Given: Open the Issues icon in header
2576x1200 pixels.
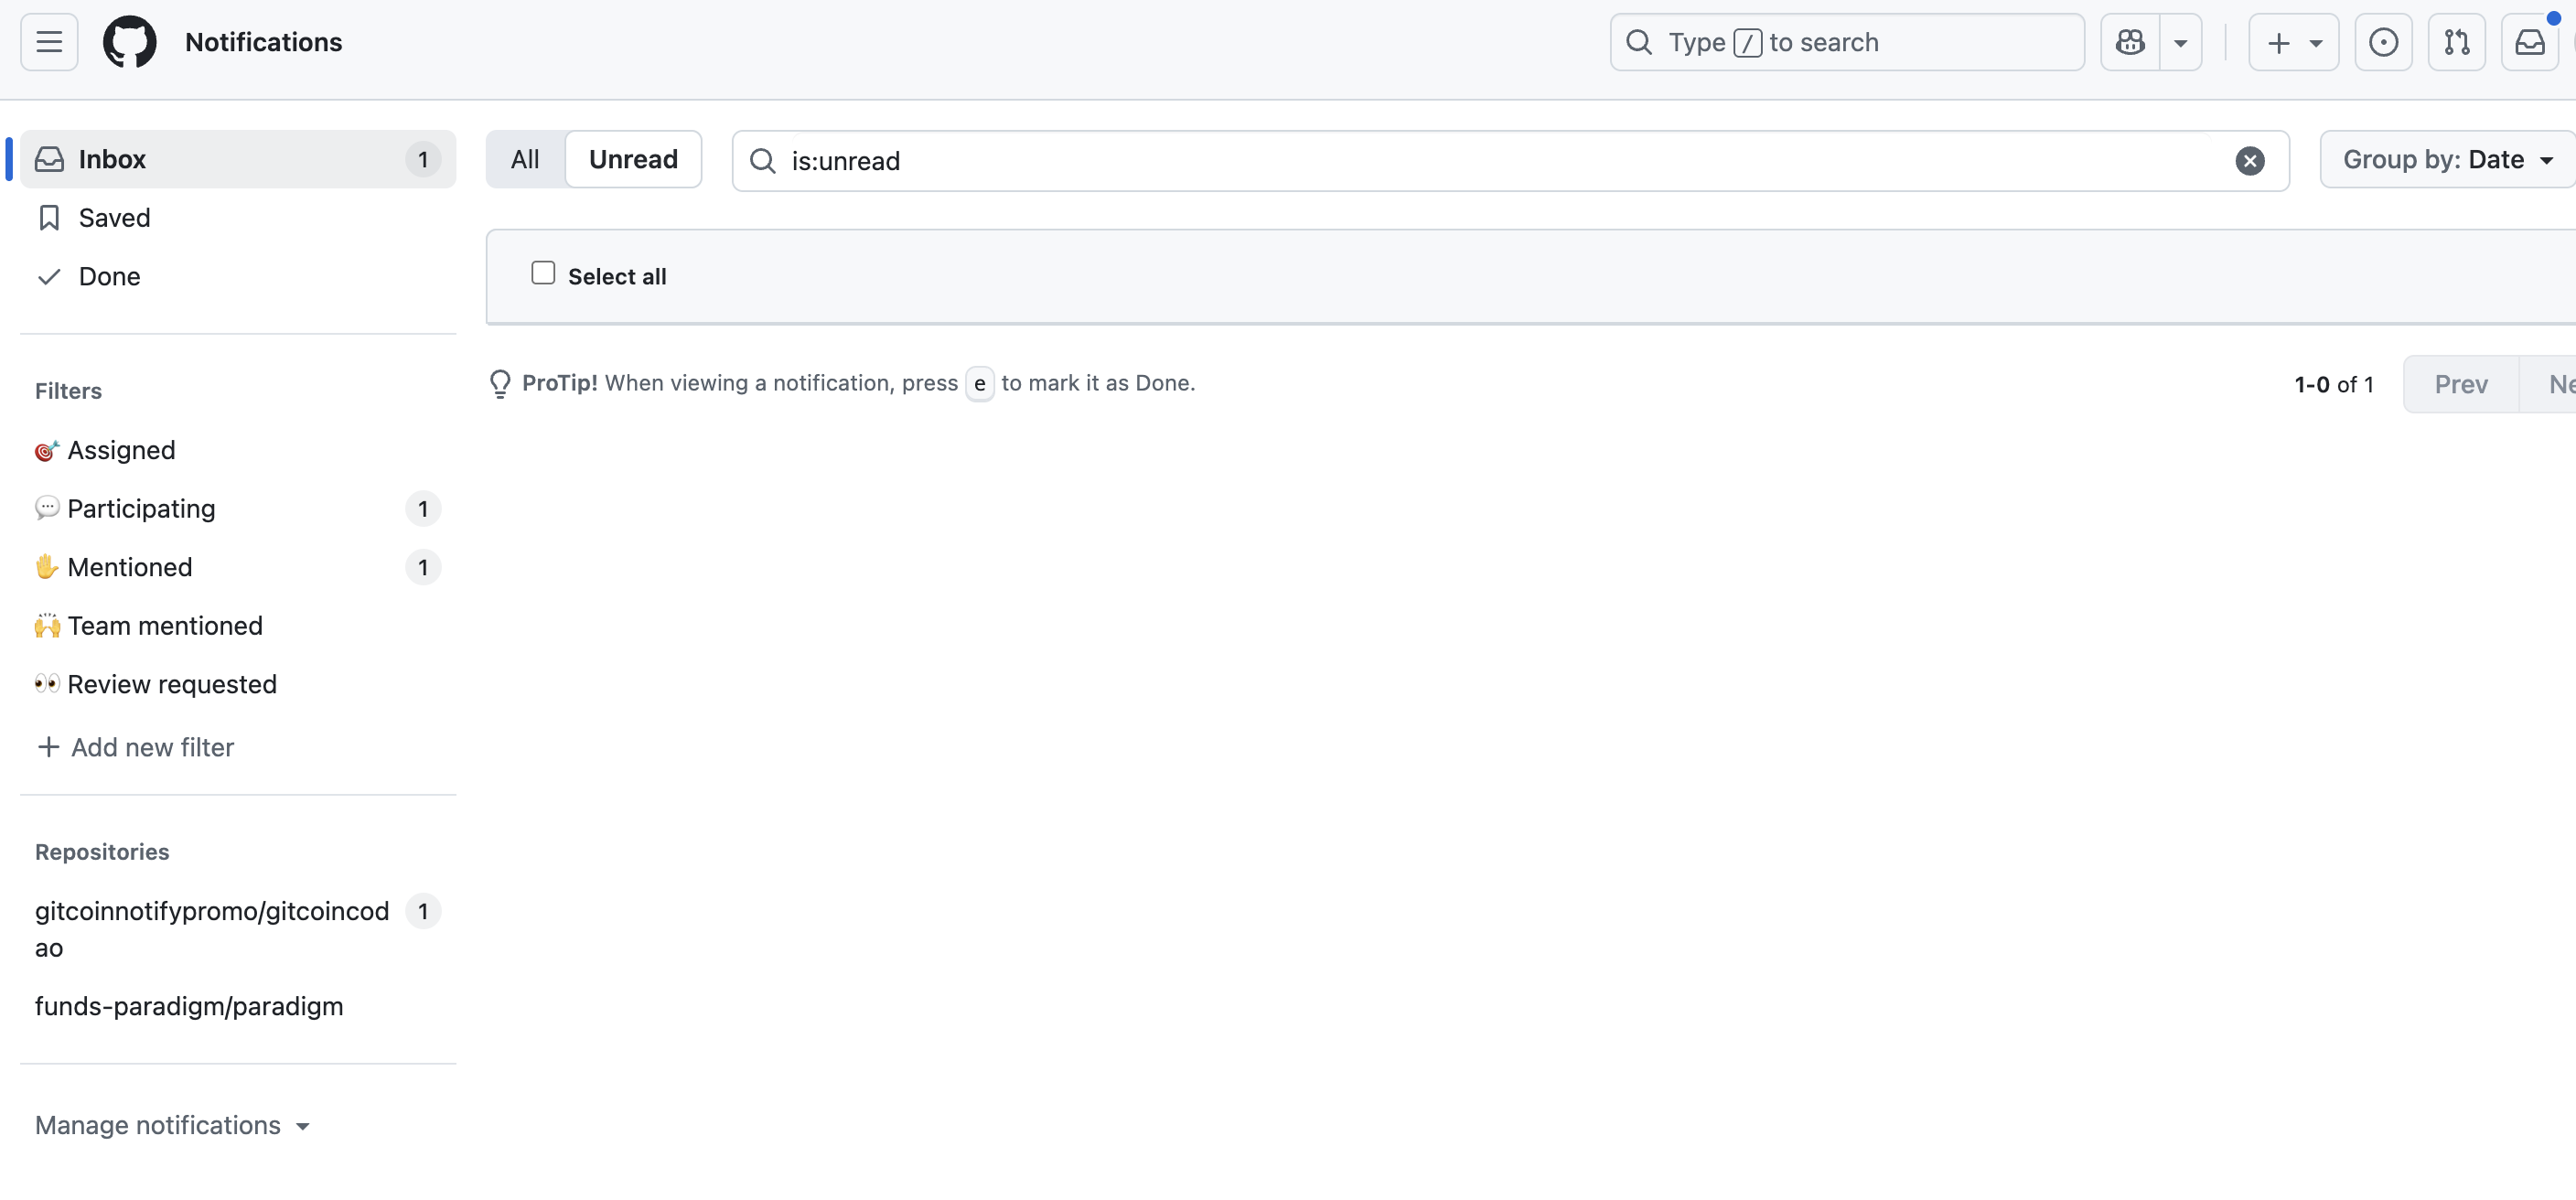Looking at the screenshot, I should tap(2383, 42).
